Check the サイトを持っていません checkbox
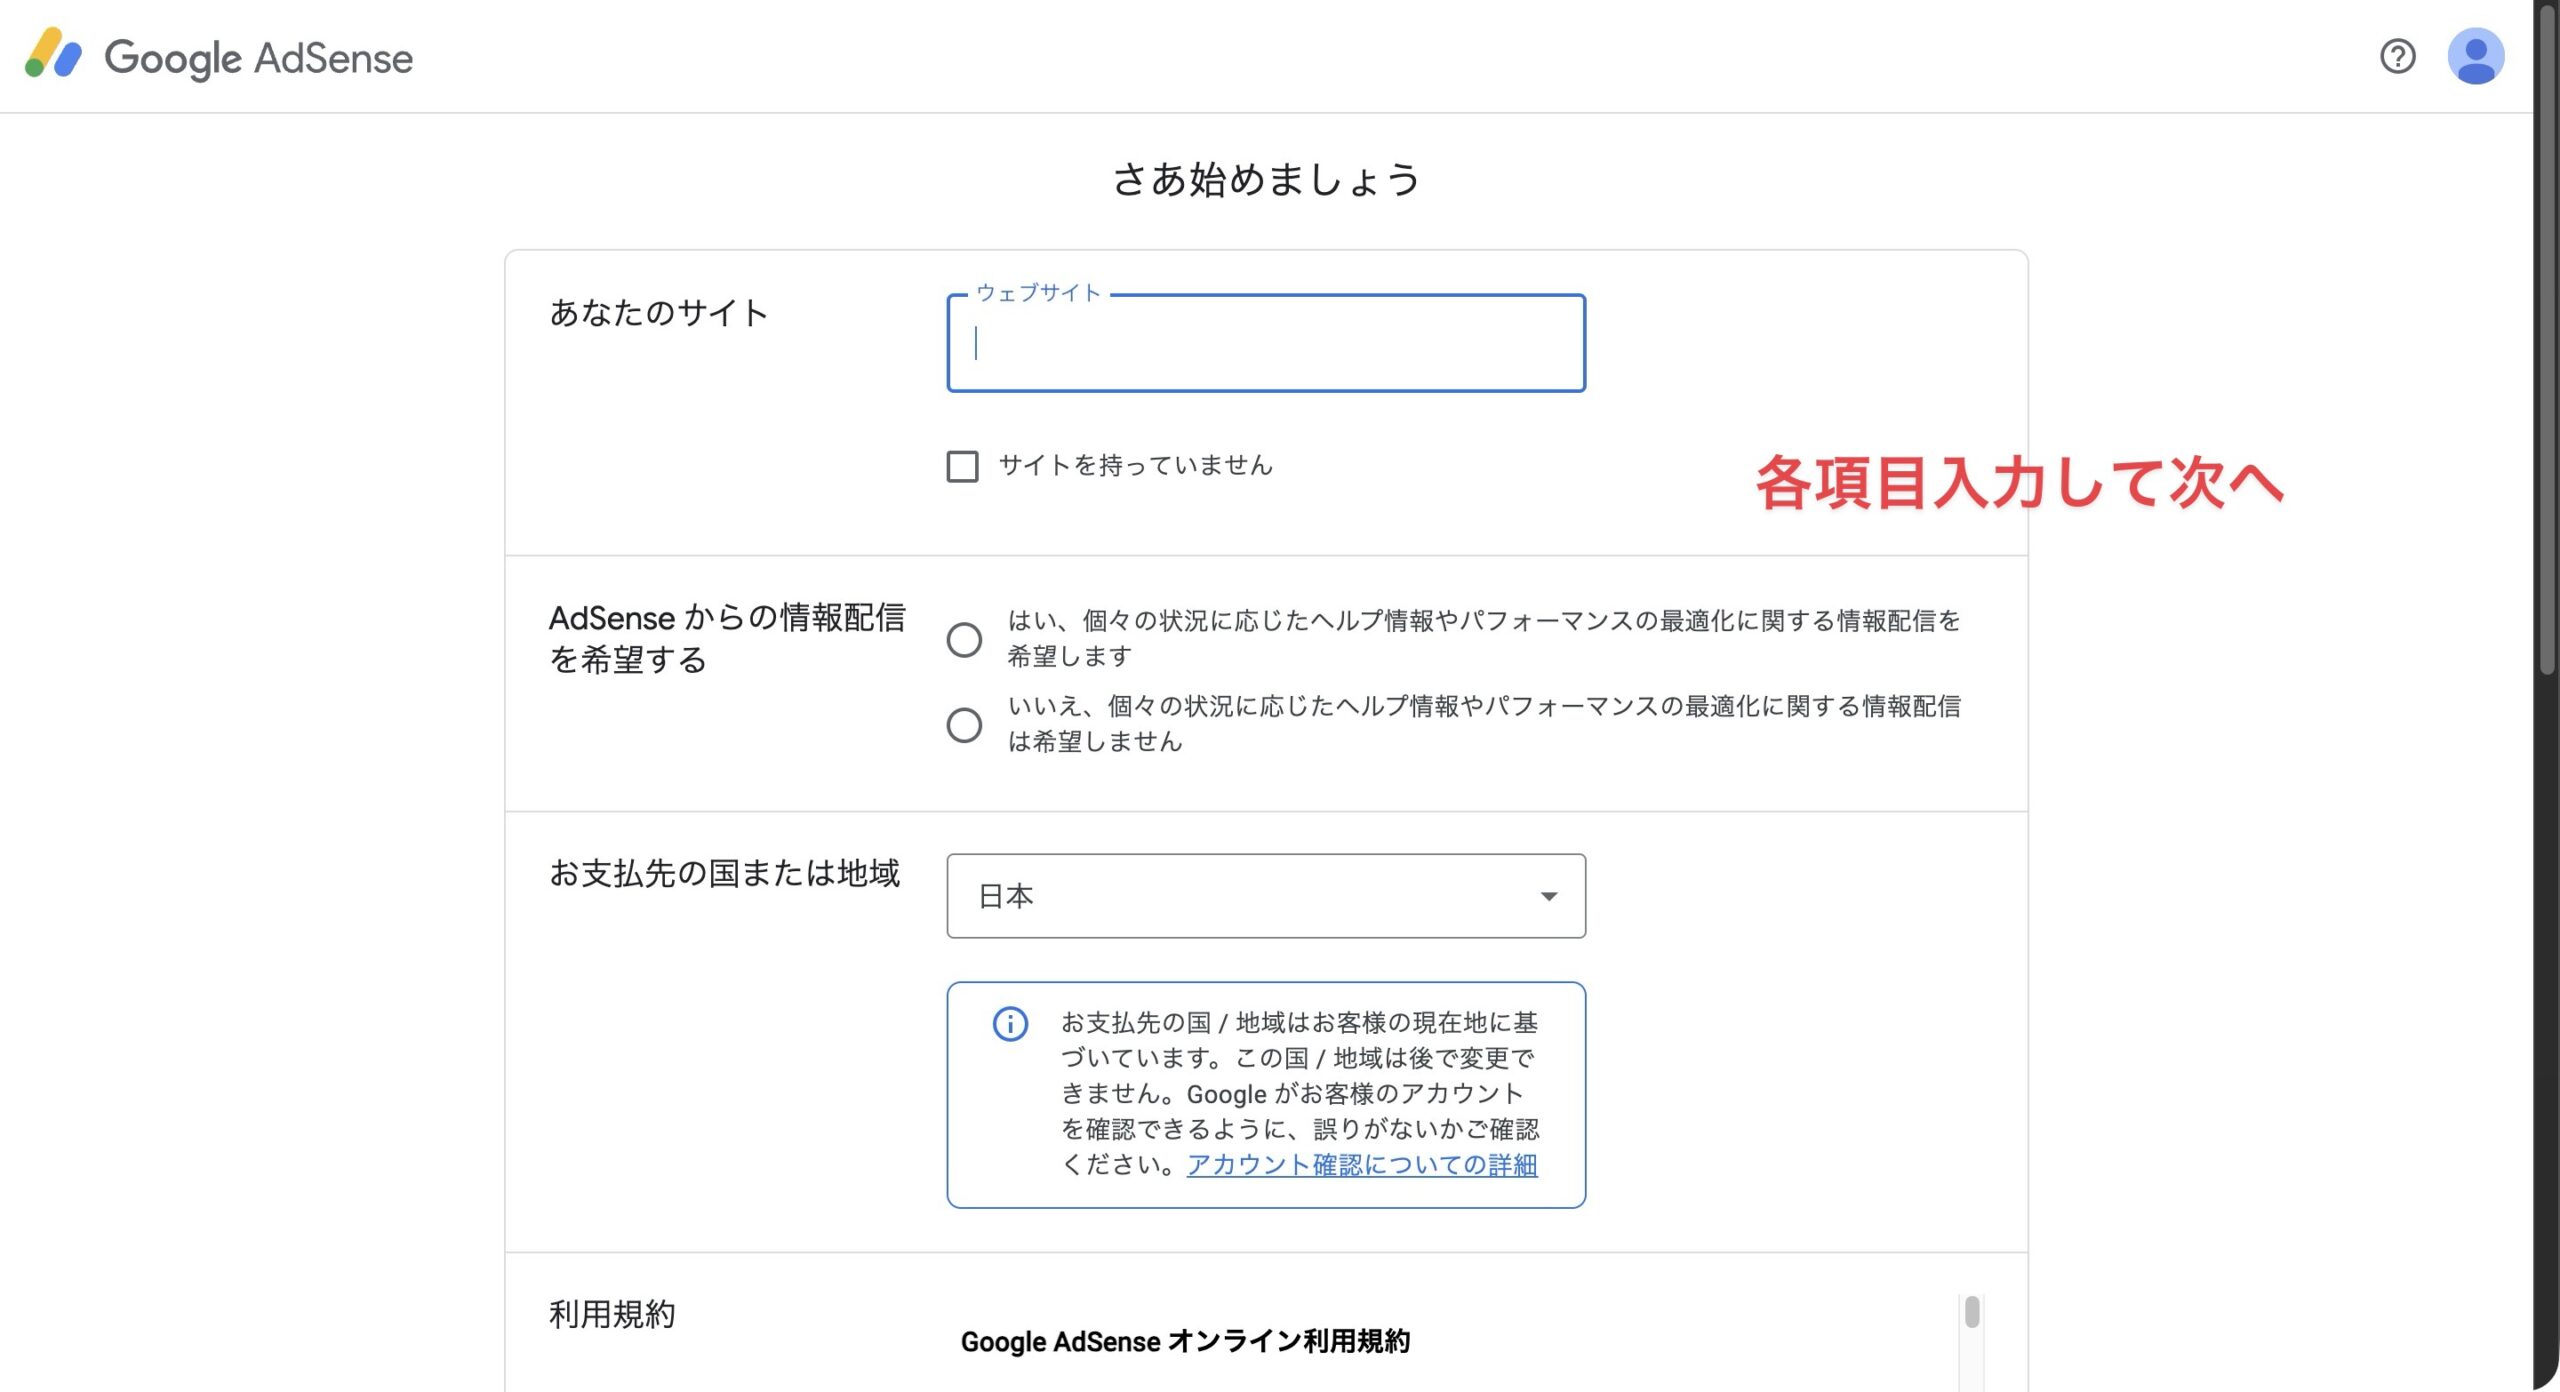The image size is (2560, 1392). 962,466
